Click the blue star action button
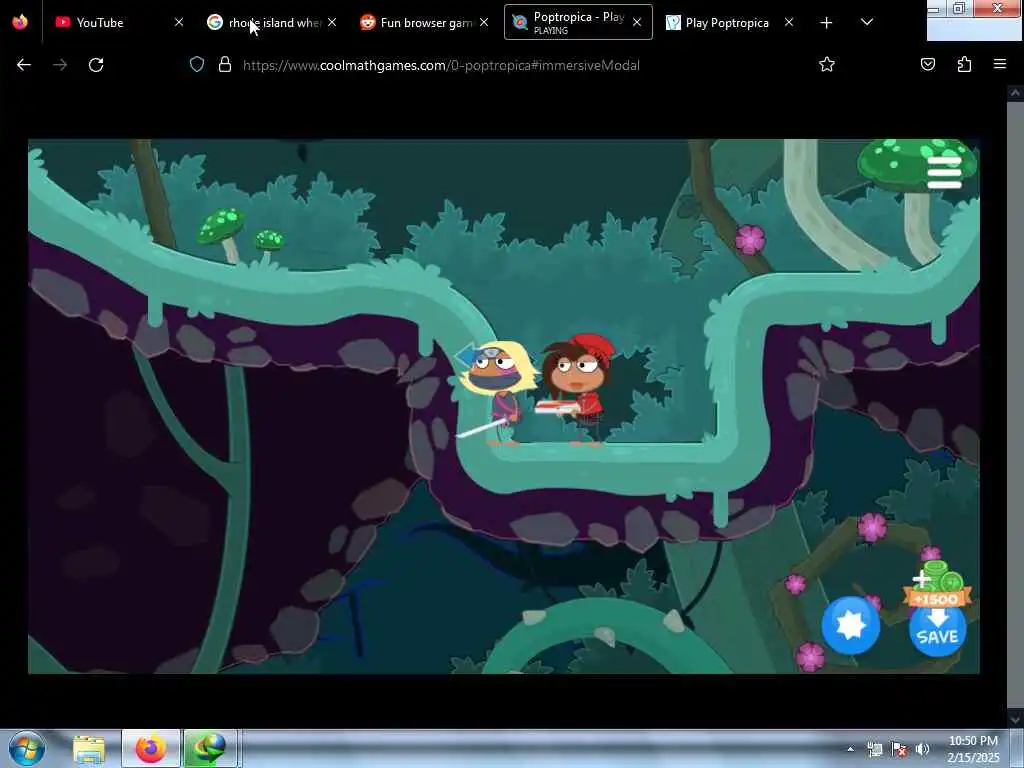 [850, 625]
